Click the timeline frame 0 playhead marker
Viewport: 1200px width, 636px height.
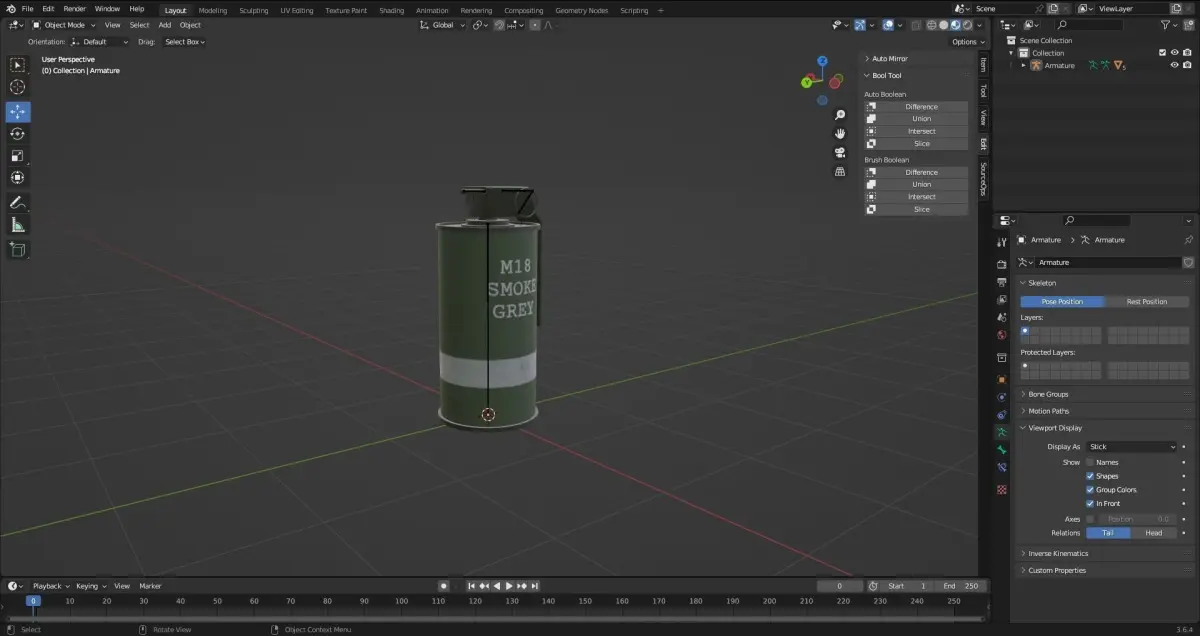click(x=32, y=601)
